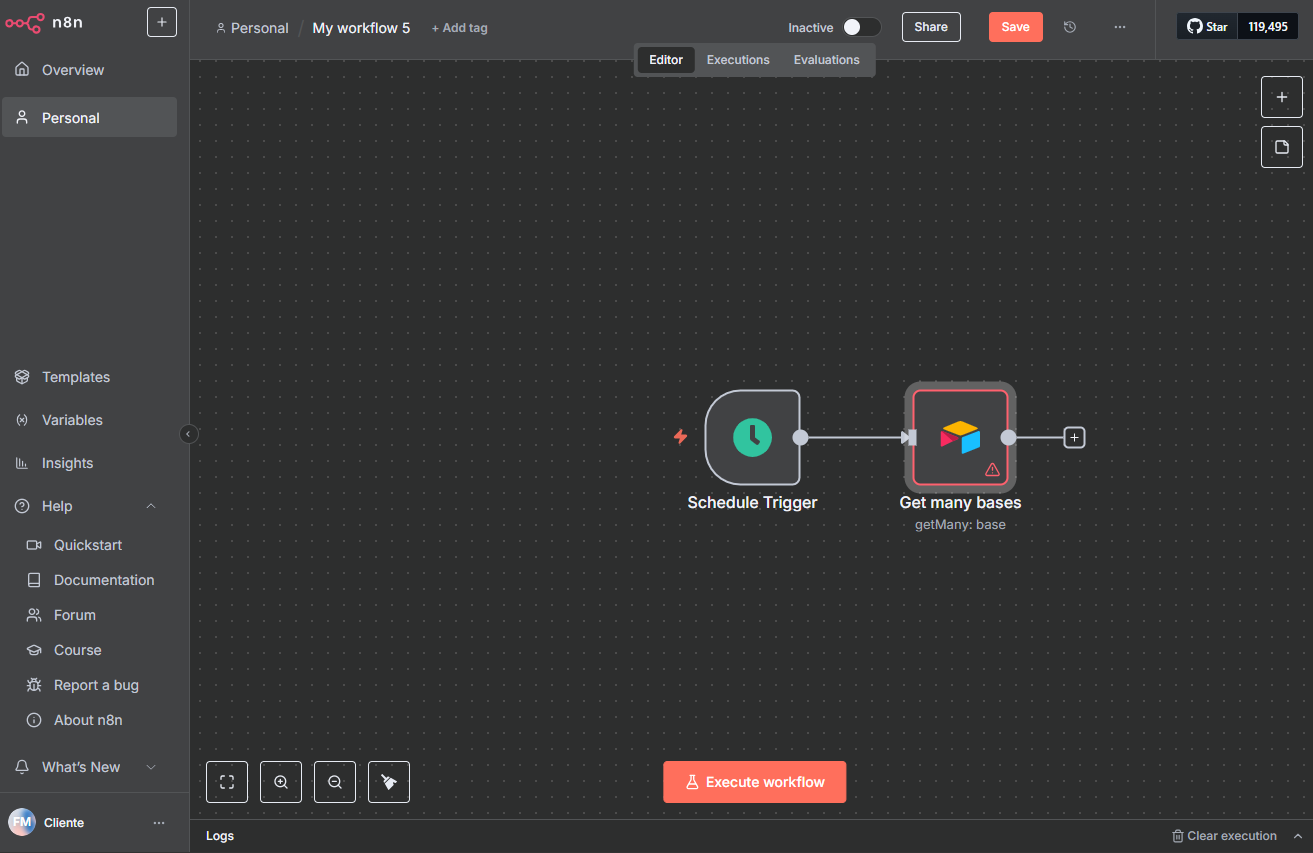
Task: Switch to the Editor tab
Action: point(666,60)
